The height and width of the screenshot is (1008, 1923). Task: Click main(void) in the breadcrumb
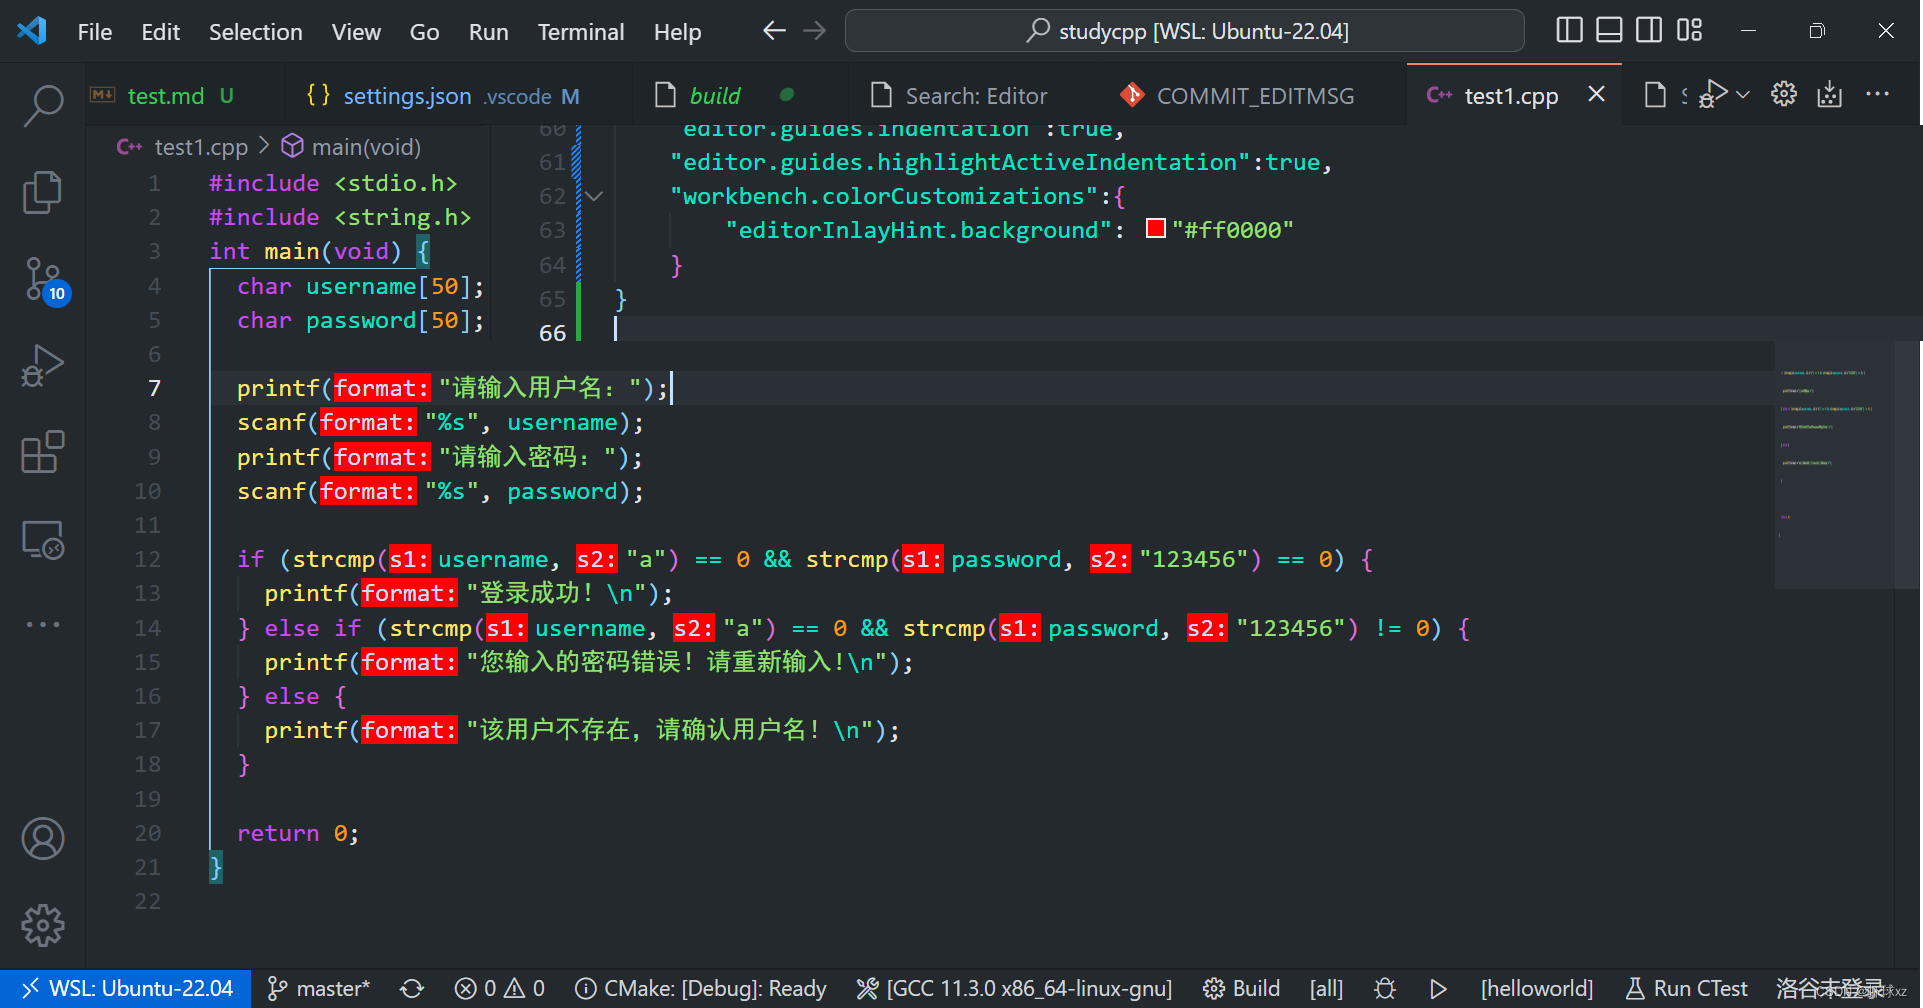point(366,147)
